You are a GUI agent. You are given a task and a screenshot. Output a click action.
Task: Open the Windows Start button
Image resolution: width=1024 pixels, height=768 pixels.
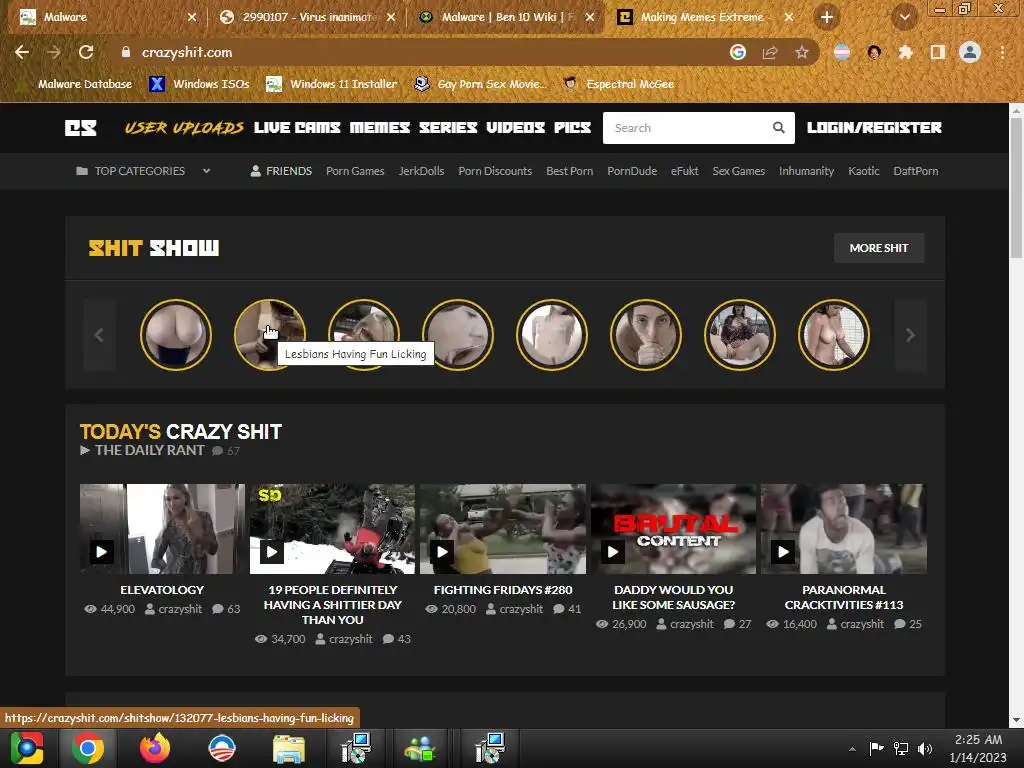27,748
